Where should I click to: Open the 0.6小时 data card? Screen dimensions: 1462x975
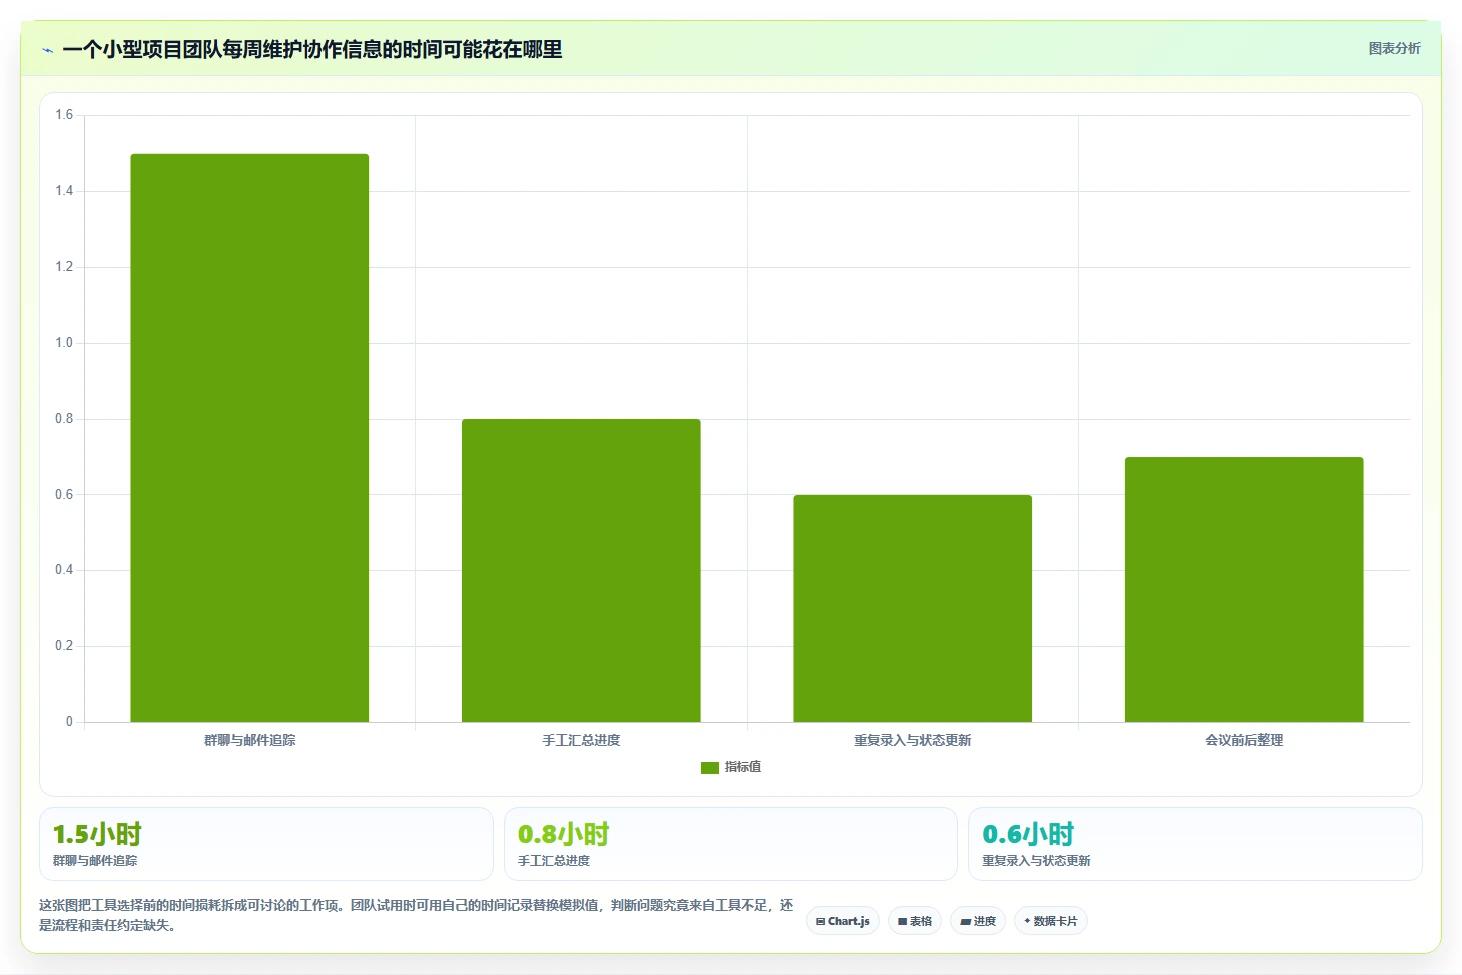pyautogui.click(x=1195, y=844)
